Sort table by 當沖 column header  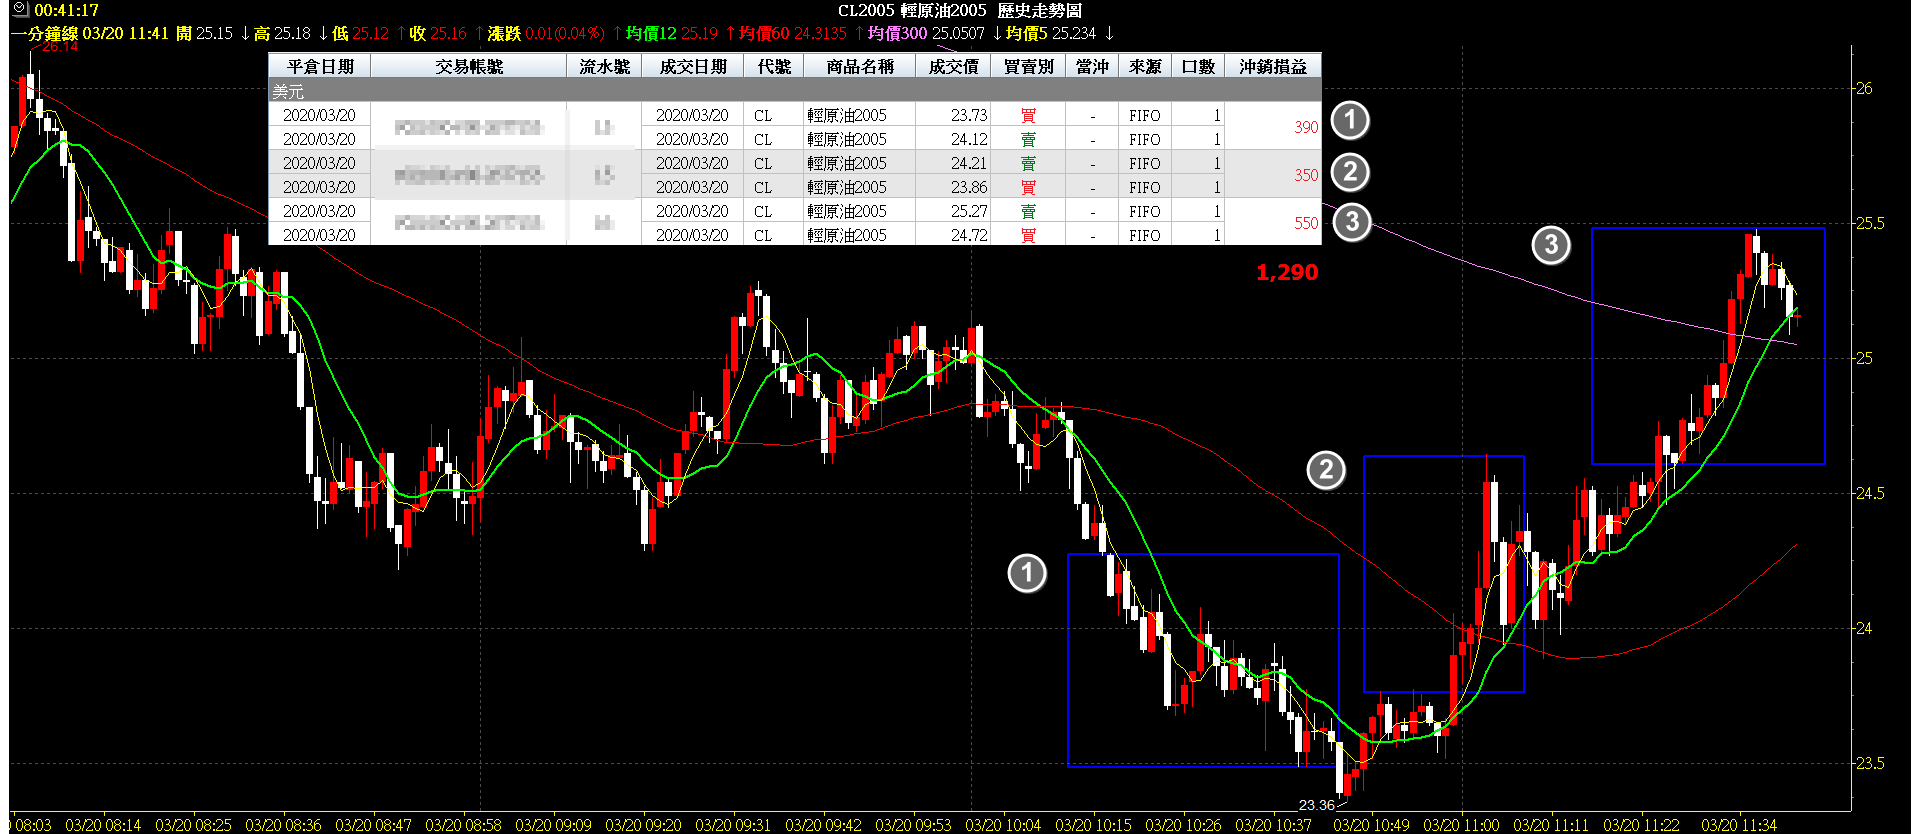coord(1092,66)
